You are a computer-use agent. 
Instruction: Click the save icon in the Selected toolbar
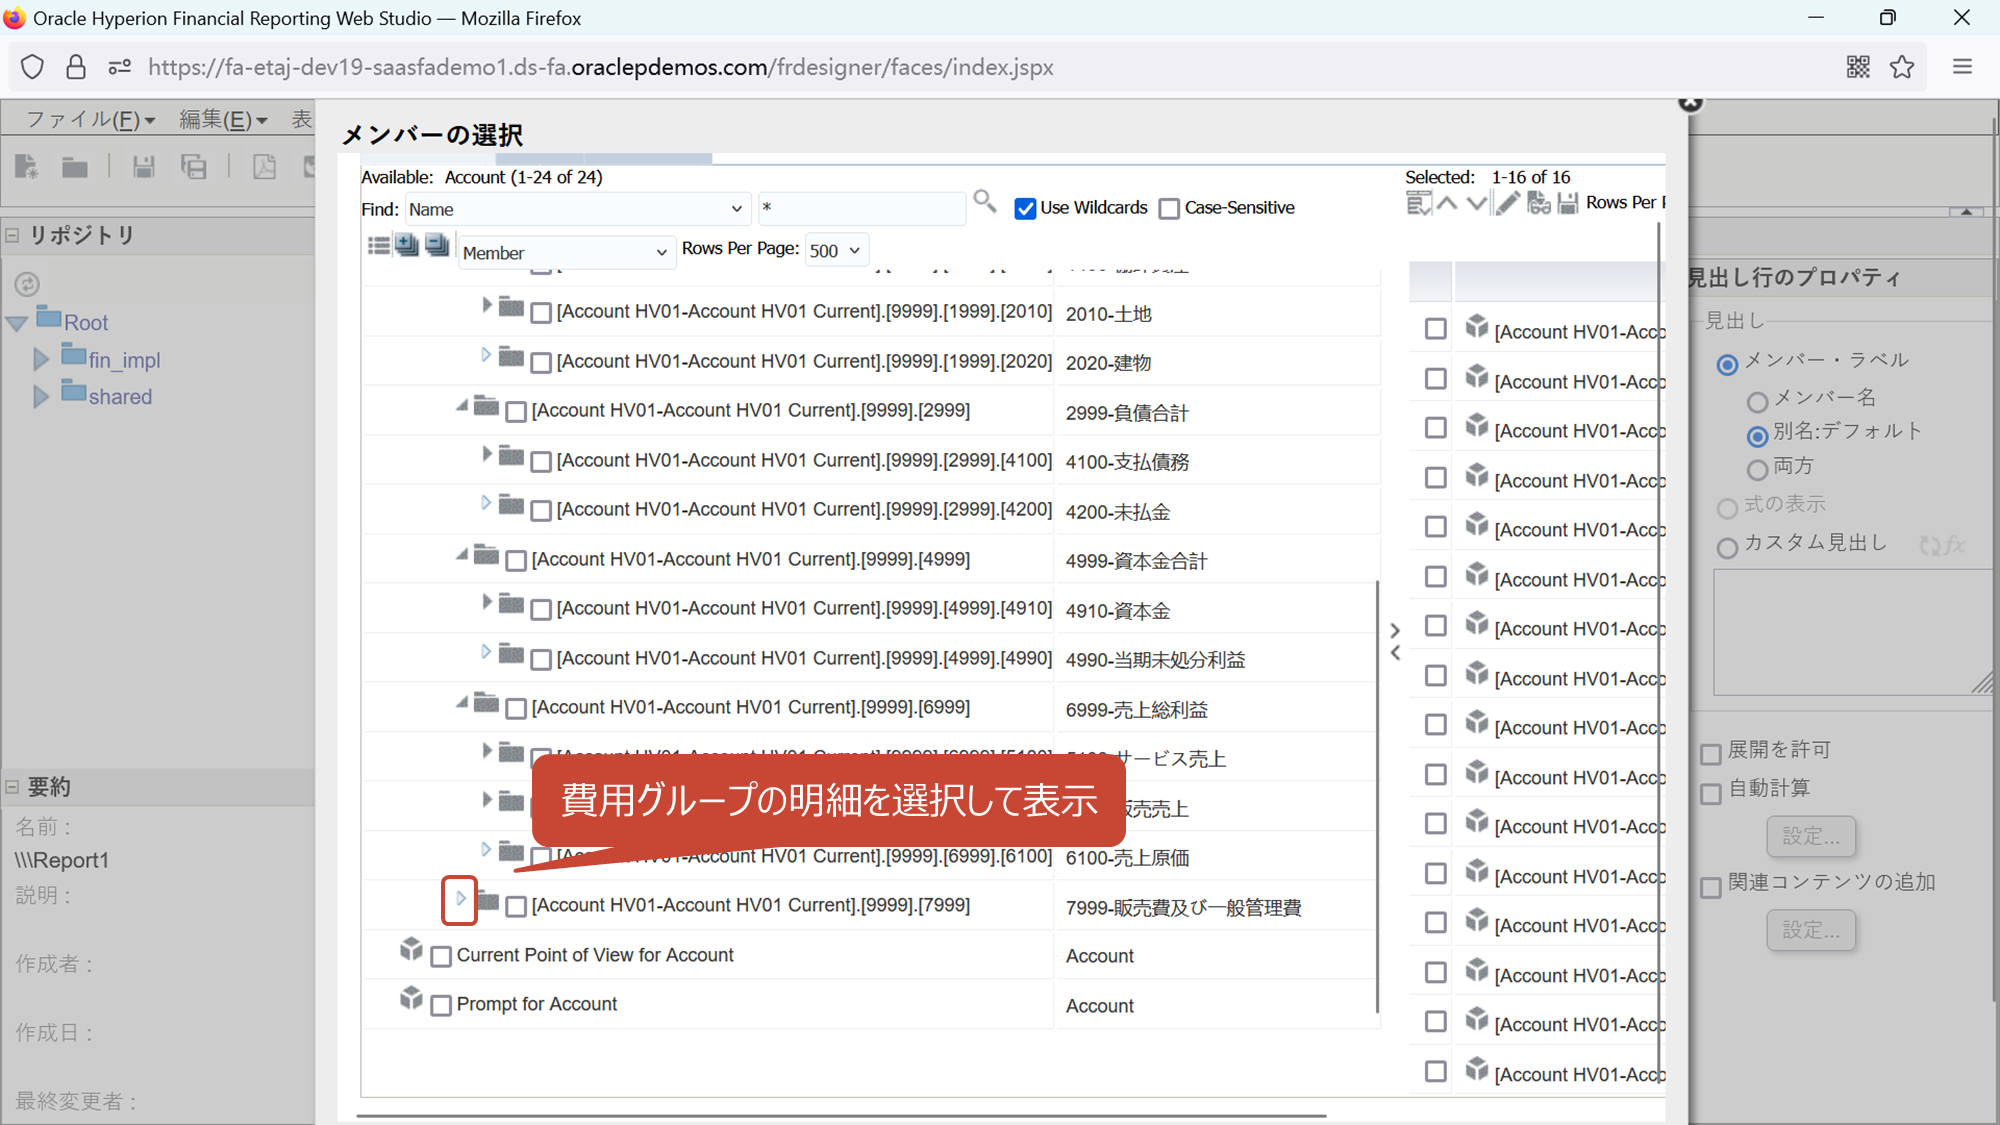point(1568,203)
